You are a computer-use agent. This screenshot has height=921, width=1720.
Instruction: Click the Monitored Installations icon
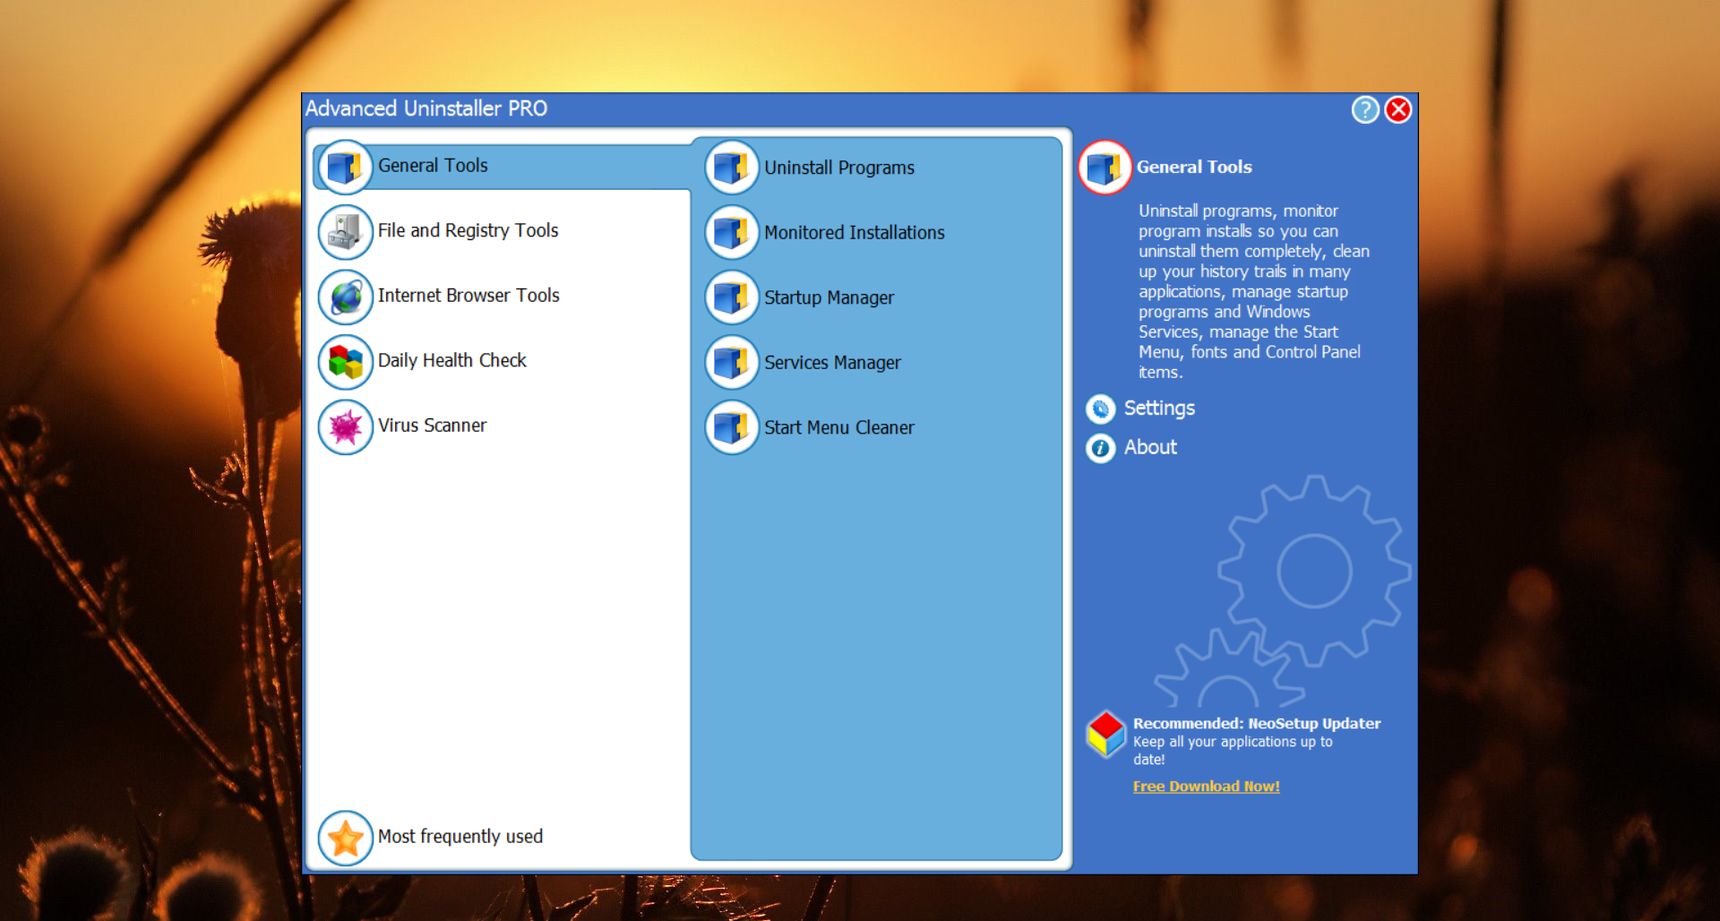[732, 232]
